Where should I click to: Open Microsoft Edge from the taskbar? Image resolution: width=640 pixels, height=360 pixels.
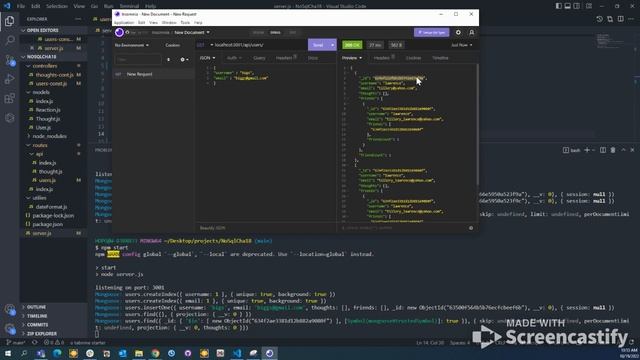coord(57,353)
